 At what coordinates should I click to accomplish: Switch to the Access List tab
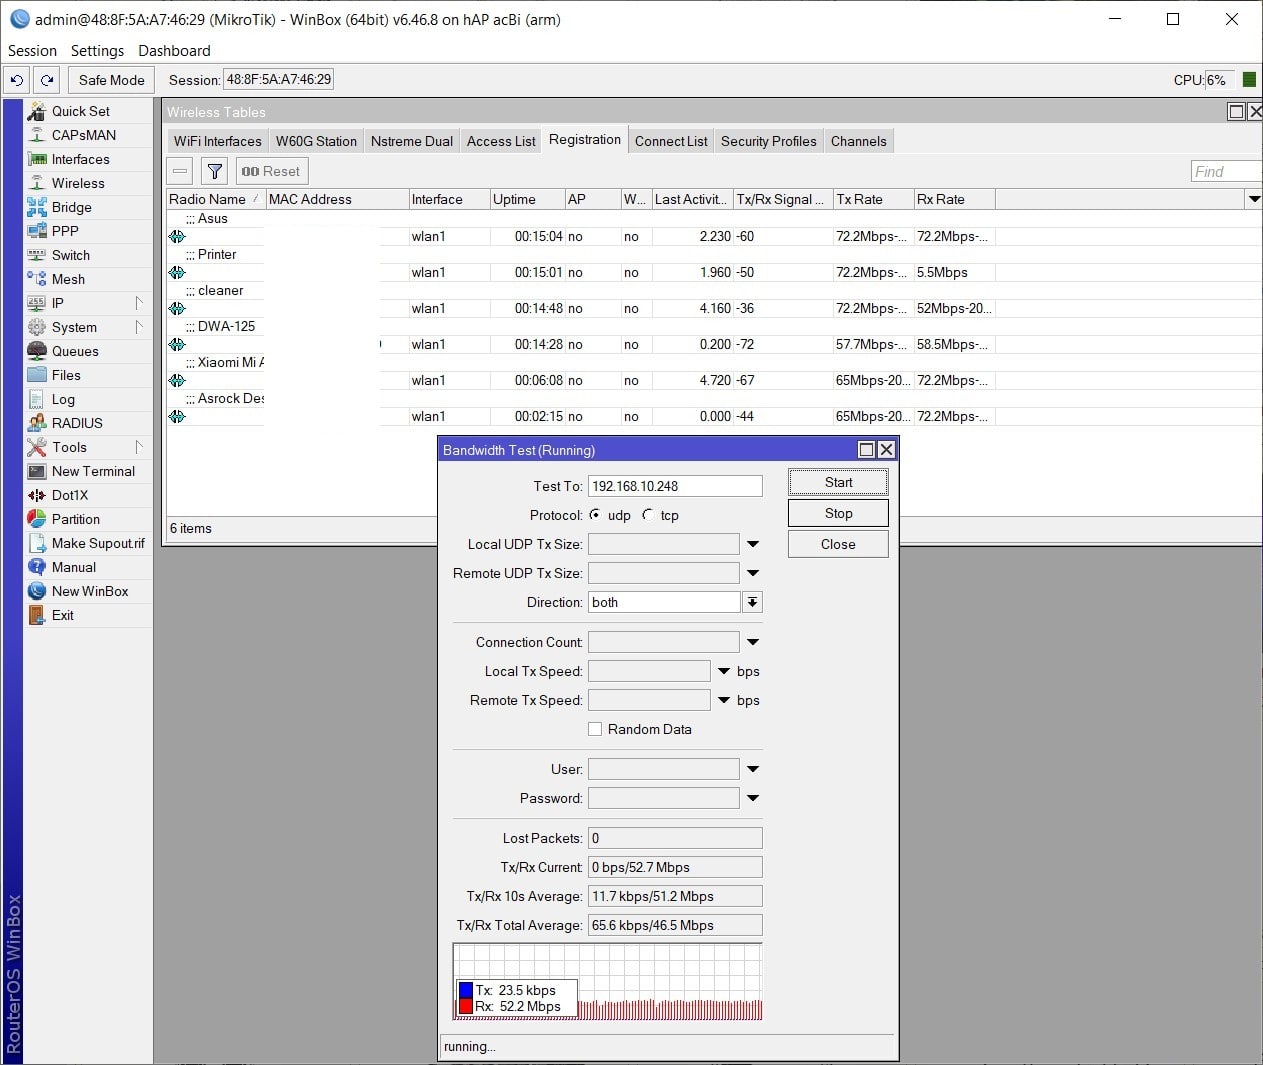501,141
